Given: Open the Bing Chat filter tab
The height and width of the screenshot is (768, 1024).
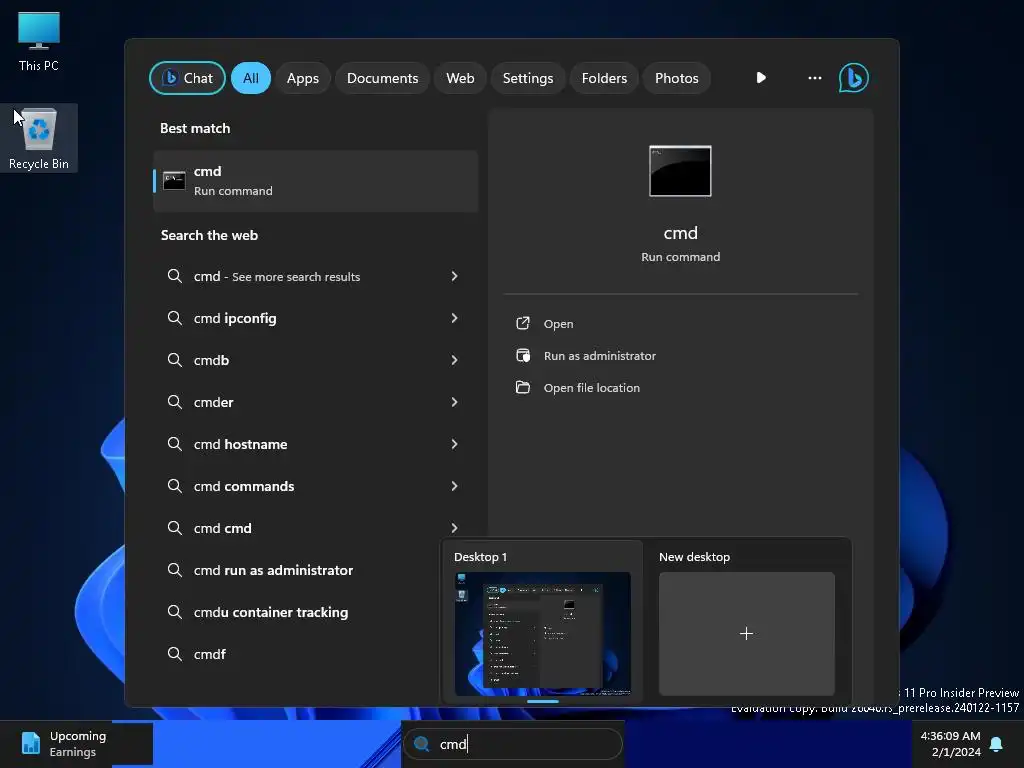Looking at the screenshot, I should [x=187, y=78].
